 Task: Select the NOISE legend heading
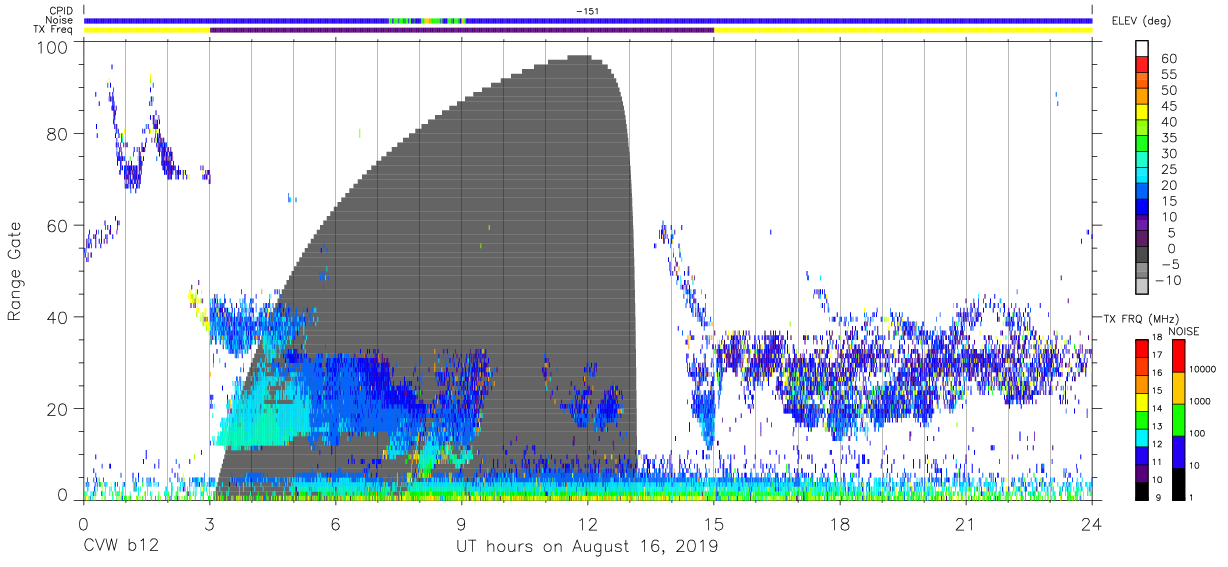(1183, 330)
